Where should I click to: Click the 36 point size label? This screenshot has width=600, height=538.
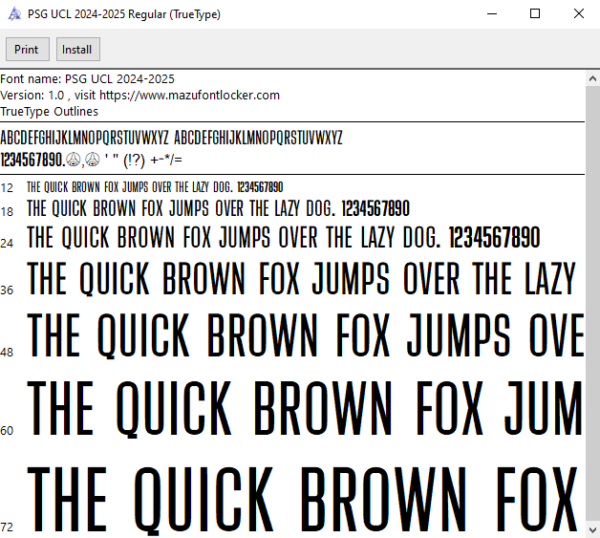[x=7, y=290]
